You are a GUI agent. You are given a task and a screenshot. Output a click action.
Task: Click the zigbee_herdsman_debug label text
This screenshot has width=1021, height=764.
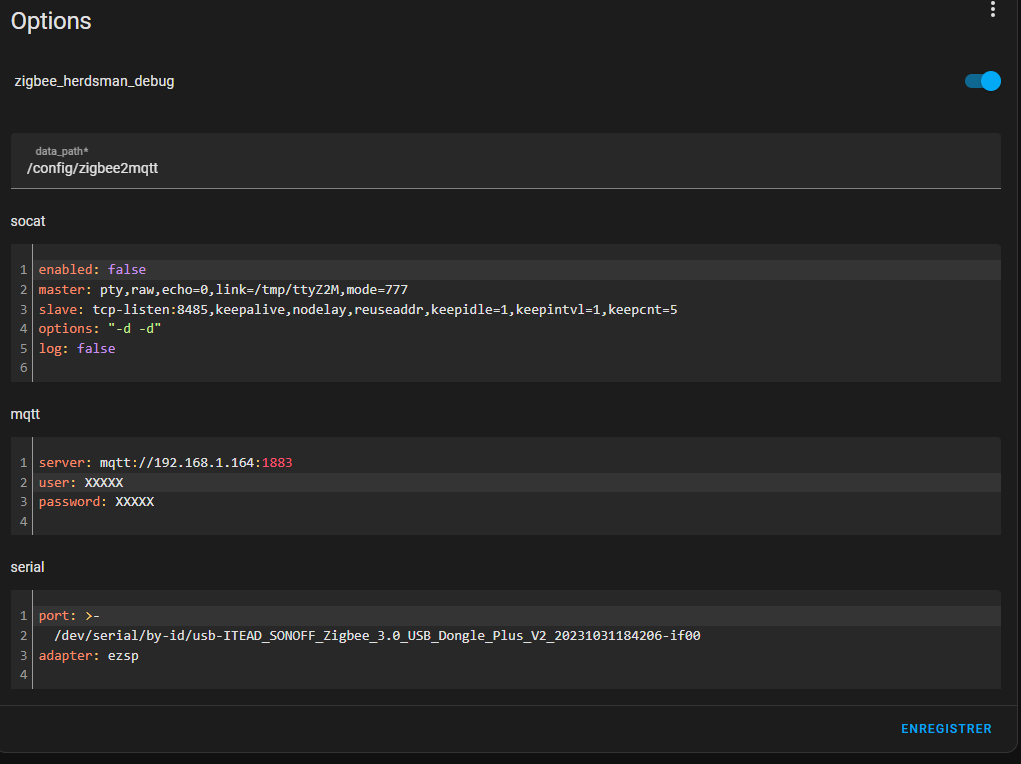[x=95, y=81]
